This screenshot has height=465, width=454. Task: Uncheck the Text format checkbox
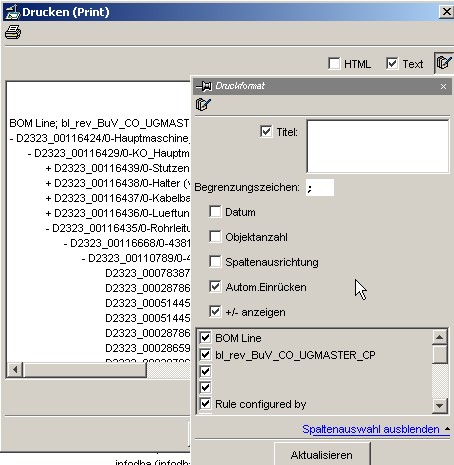pyautogui.click(x=392, y=63)
